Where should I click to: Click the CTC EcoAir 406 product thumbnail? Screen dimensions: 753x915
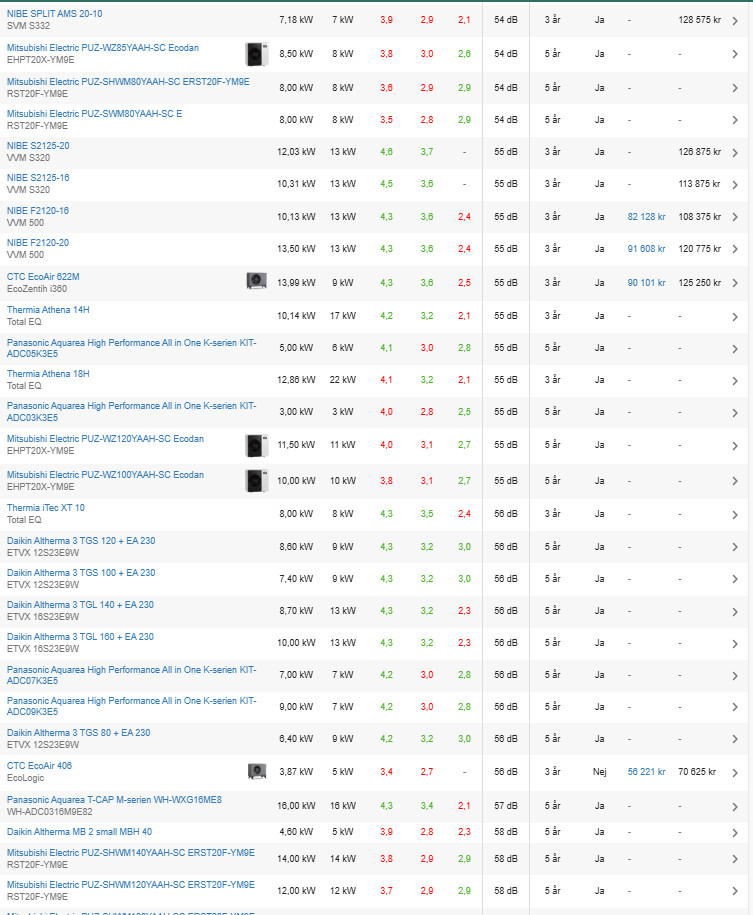pyautogui.click(x=256, y=771)
